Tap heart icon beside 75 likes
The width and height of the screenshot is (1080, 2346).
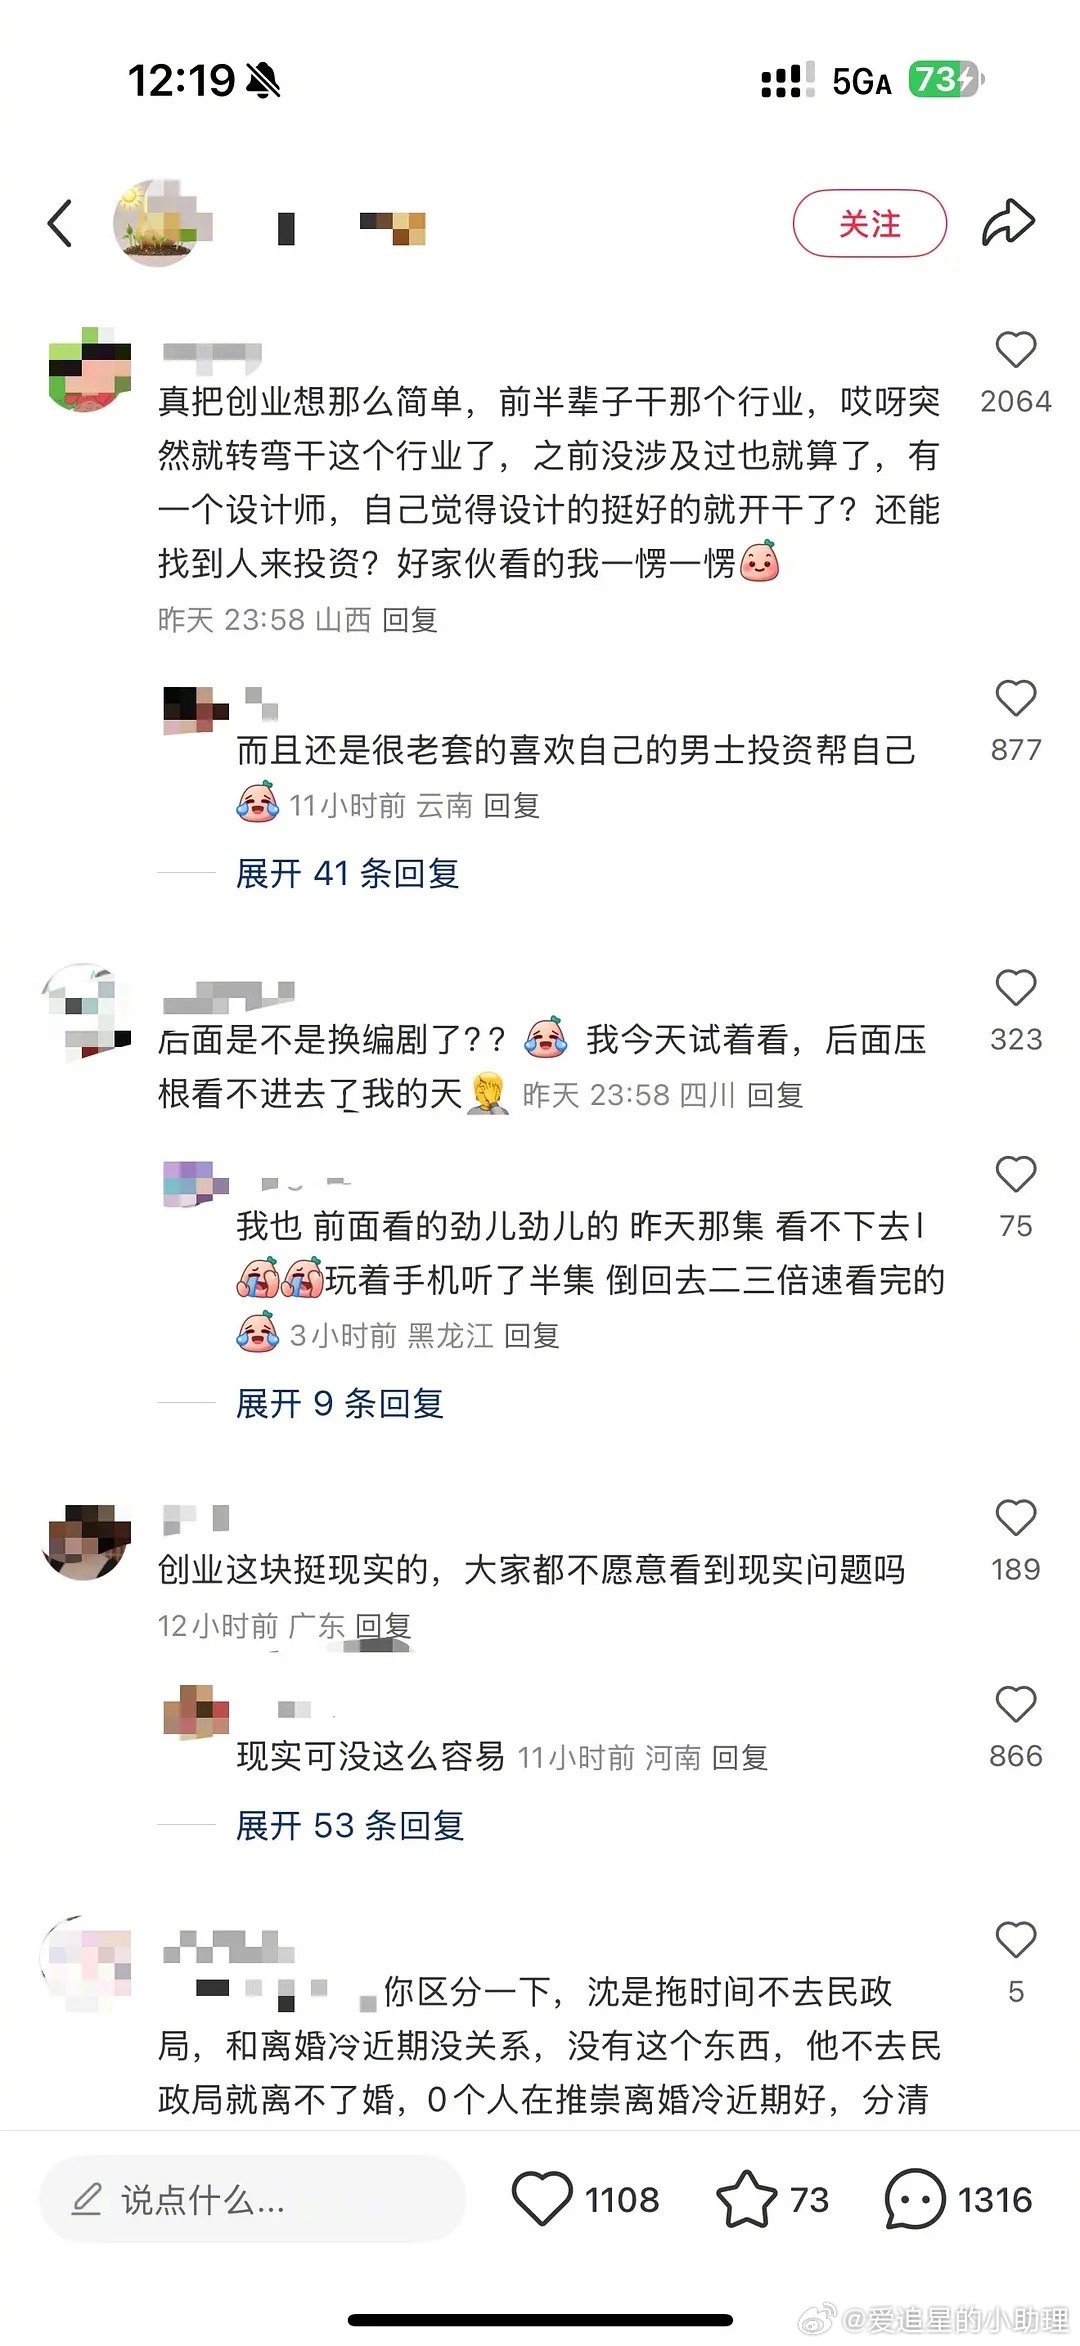click(1015, 1175)
